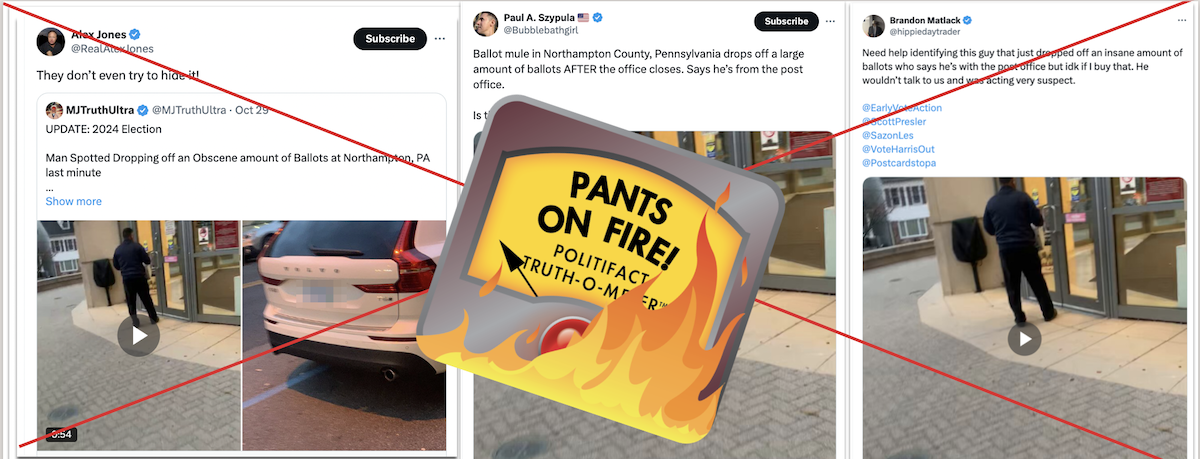The height and width of the screenshot is (459, 1200).
Task: Open the @Postcardstopa mention
Action: pos(899,163)
